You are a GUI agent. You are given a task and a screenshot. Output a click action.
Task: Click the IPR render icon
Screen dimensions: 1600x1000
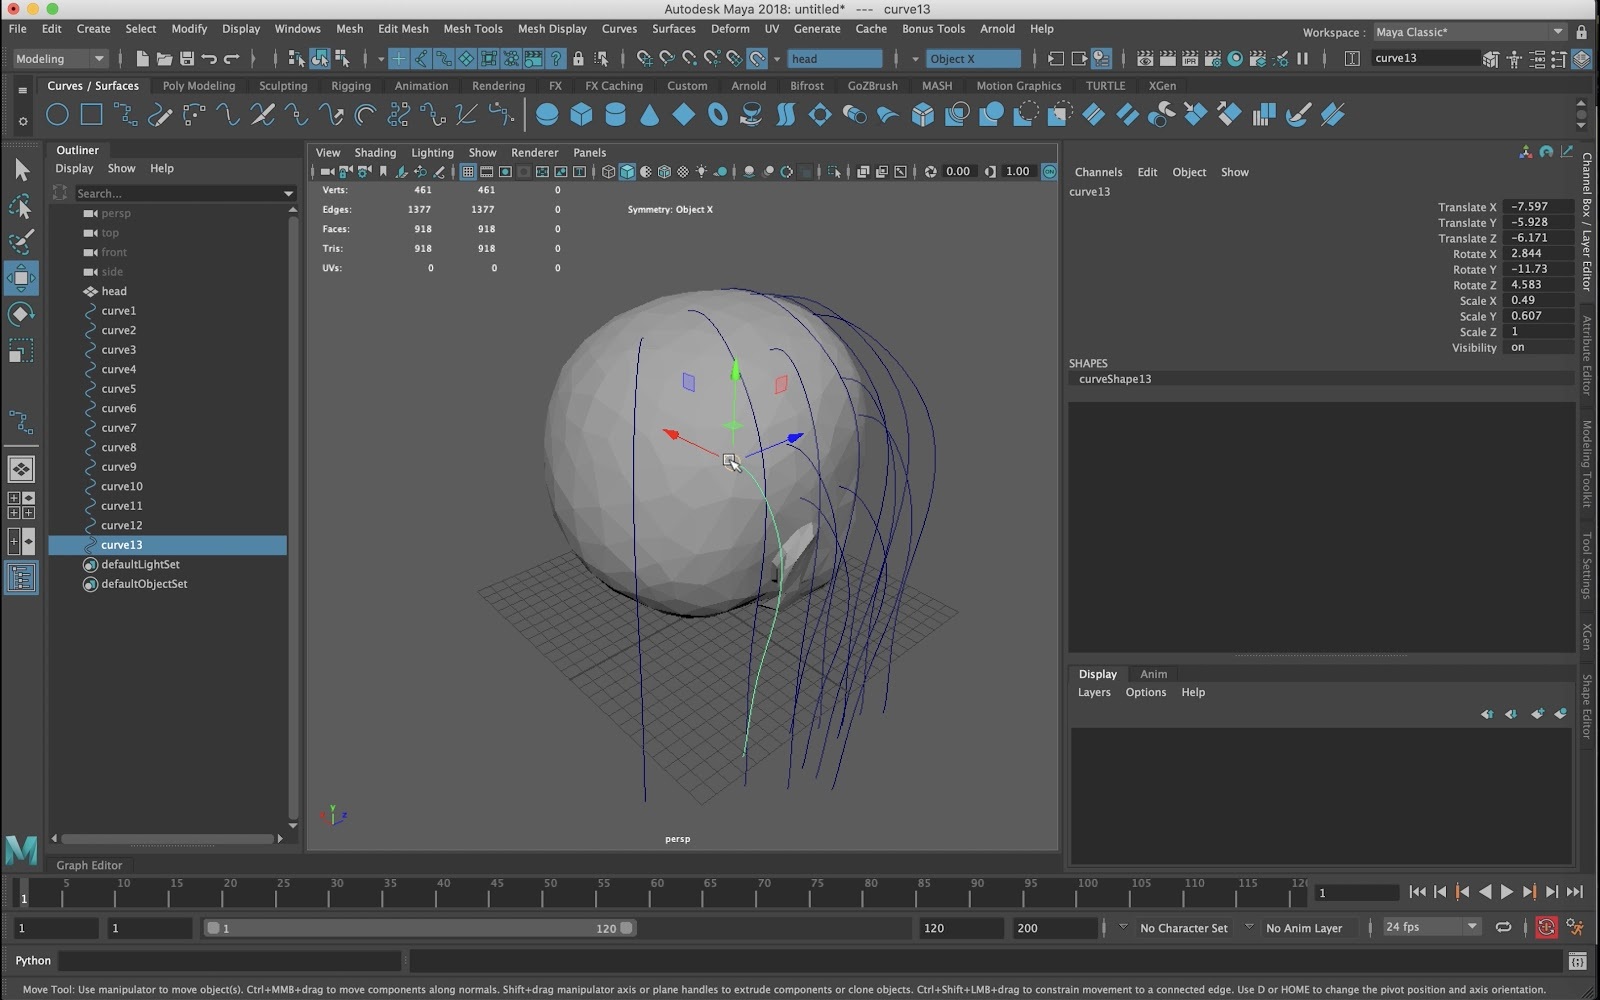(1189, 59)
